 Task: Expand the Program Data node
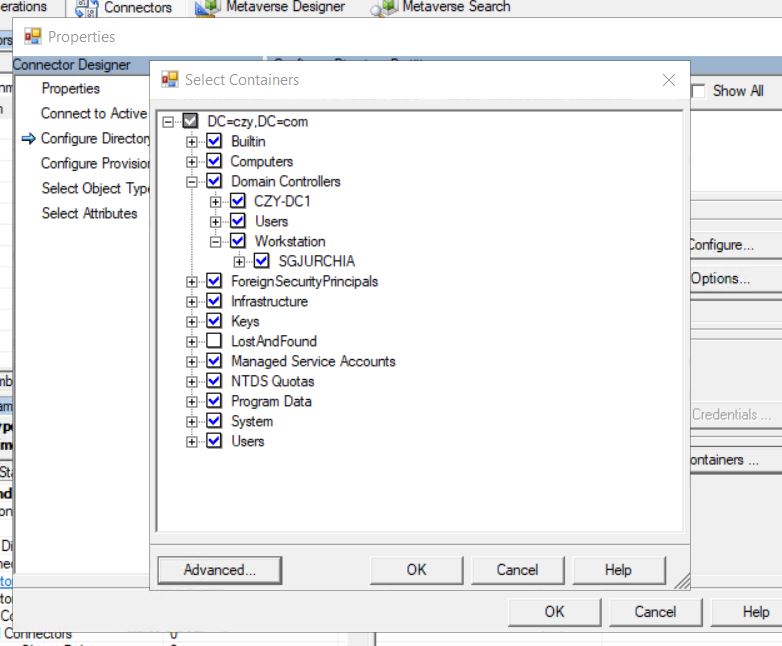(x=192, y=402)
